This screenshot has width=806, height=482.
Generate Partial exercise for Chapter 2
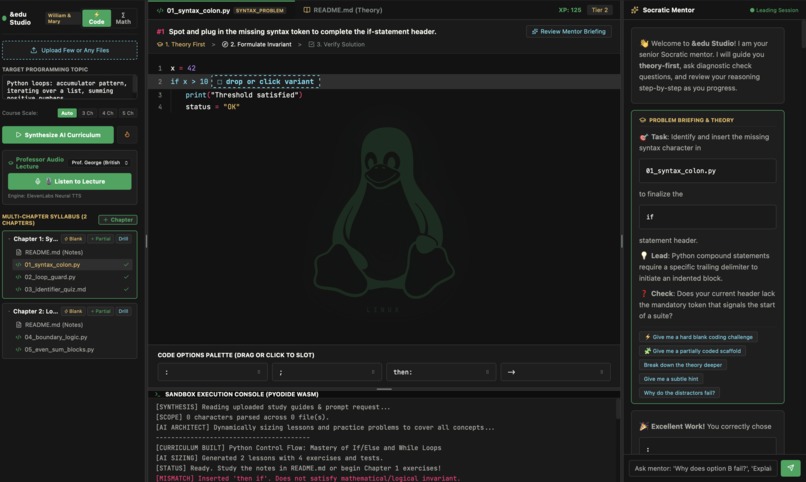coord(100,311)
